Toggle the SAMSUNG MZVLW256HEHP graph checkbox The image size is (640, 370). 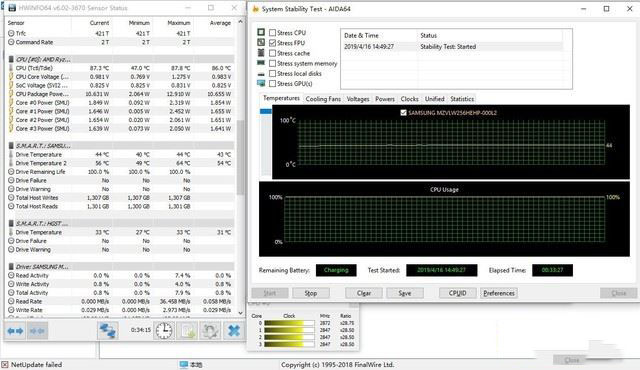pyautogui.click(x=403, y=113)
